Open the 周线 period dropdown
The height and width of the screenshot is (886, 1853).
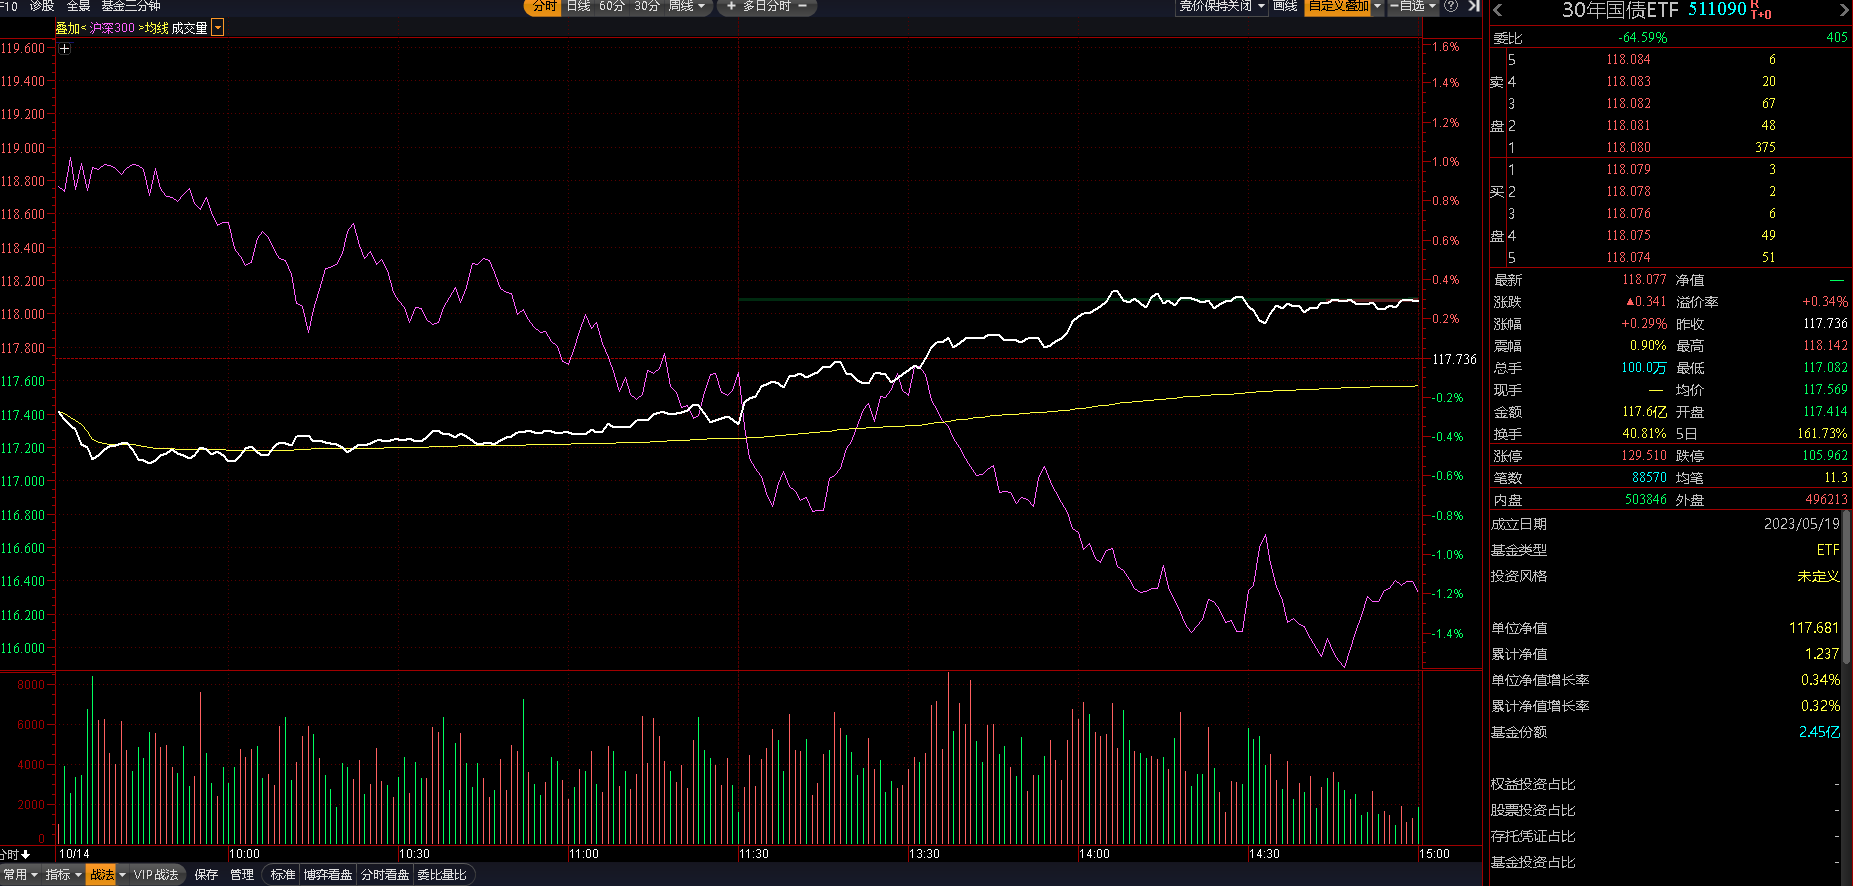[x=686, y=6]
